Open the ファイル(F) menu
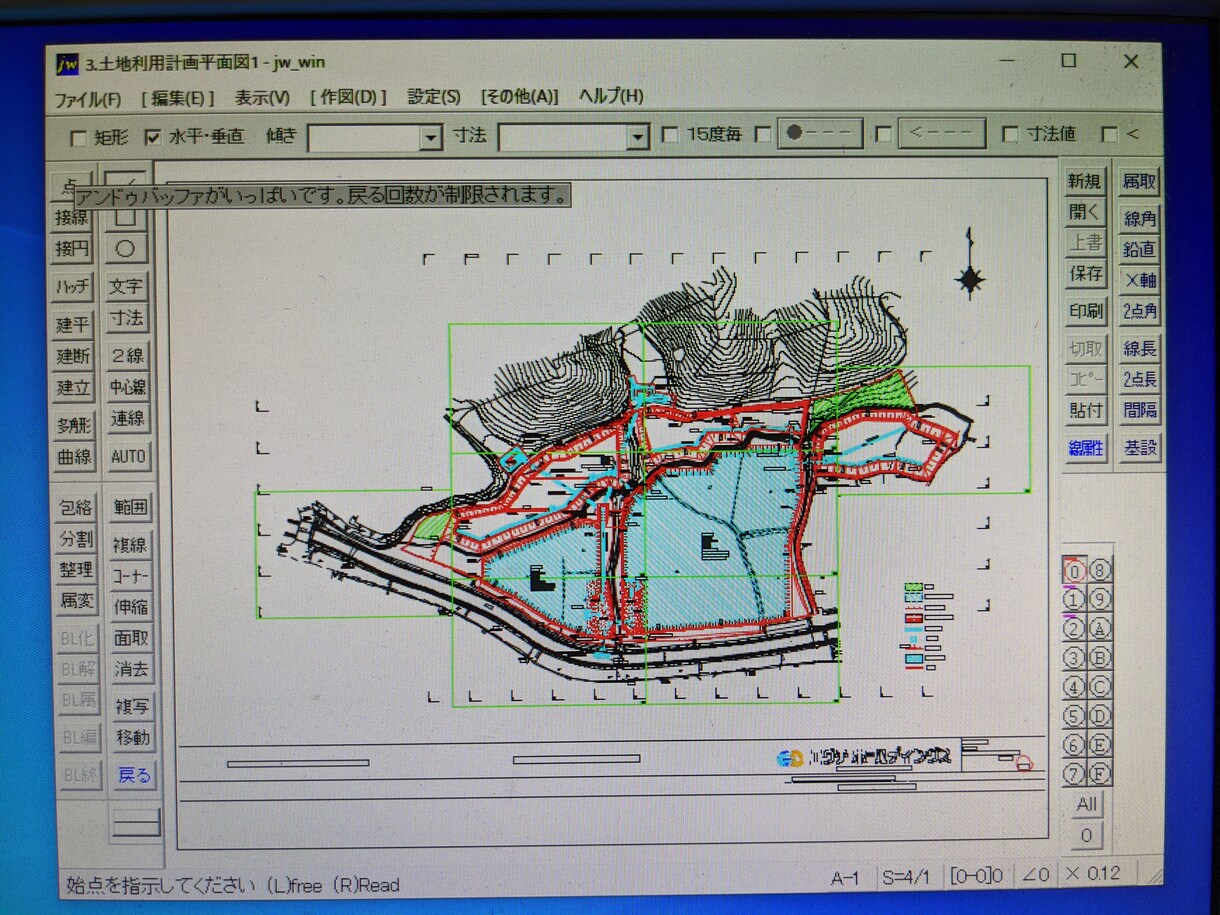Viewport: 1220px width, 915px height. pos(87,99)
